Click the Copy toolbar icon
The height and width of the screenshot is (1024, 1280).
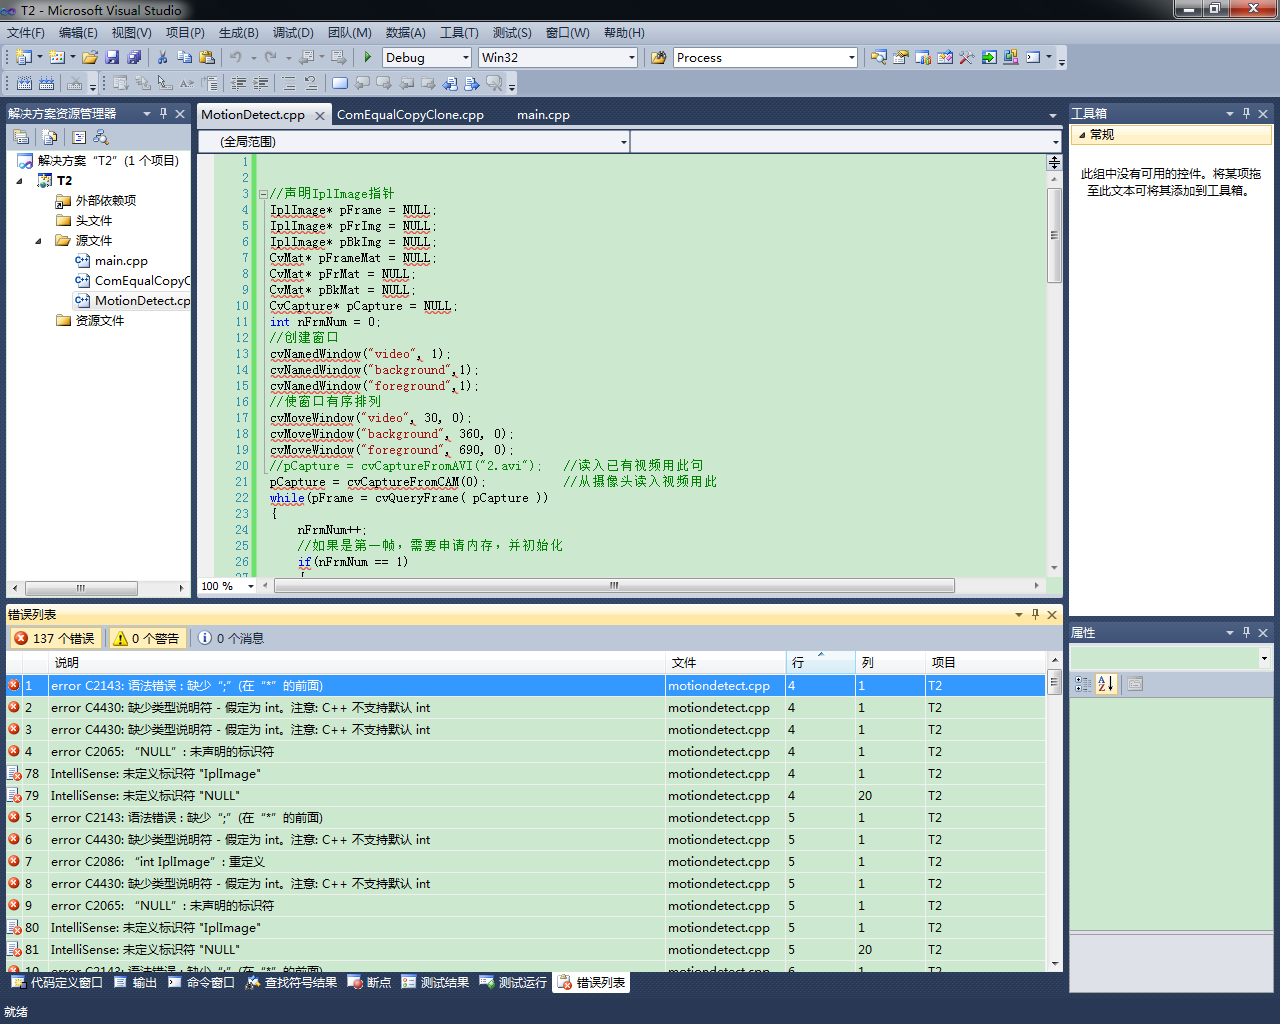[x=185, y=58]
